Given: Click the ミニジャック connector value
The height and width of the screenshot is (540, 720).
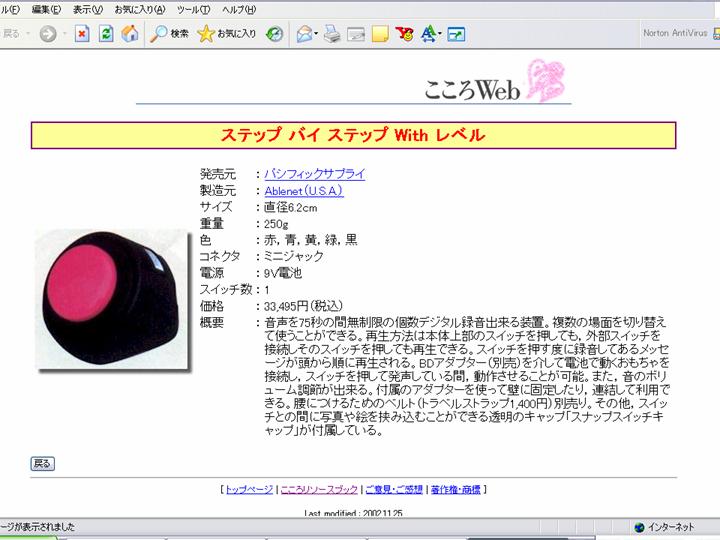Looking at the screenshot, I should tap(294, 256).
